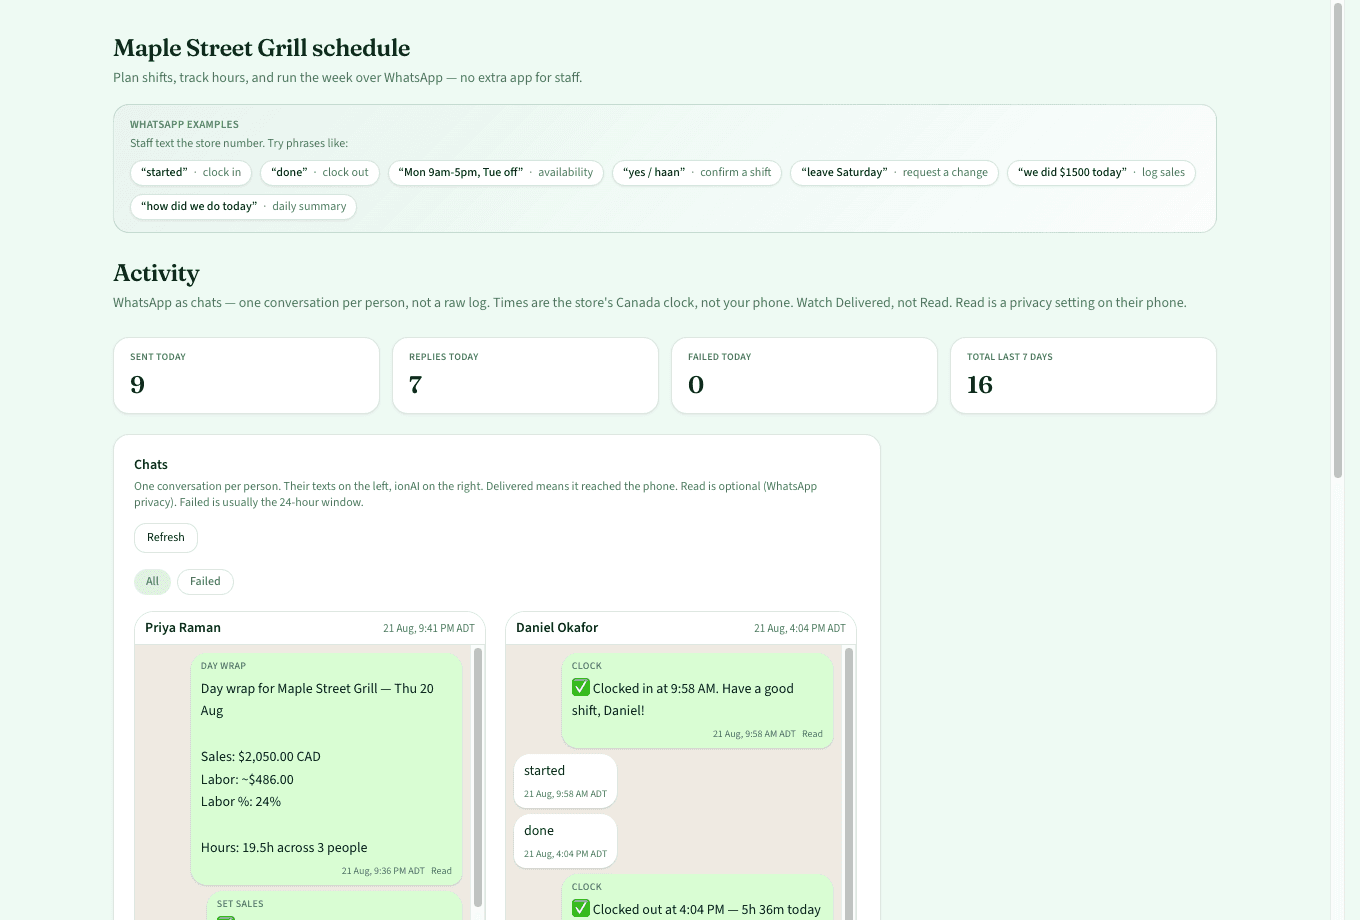Click the main page vertical scrollbar

(1338, 240)
